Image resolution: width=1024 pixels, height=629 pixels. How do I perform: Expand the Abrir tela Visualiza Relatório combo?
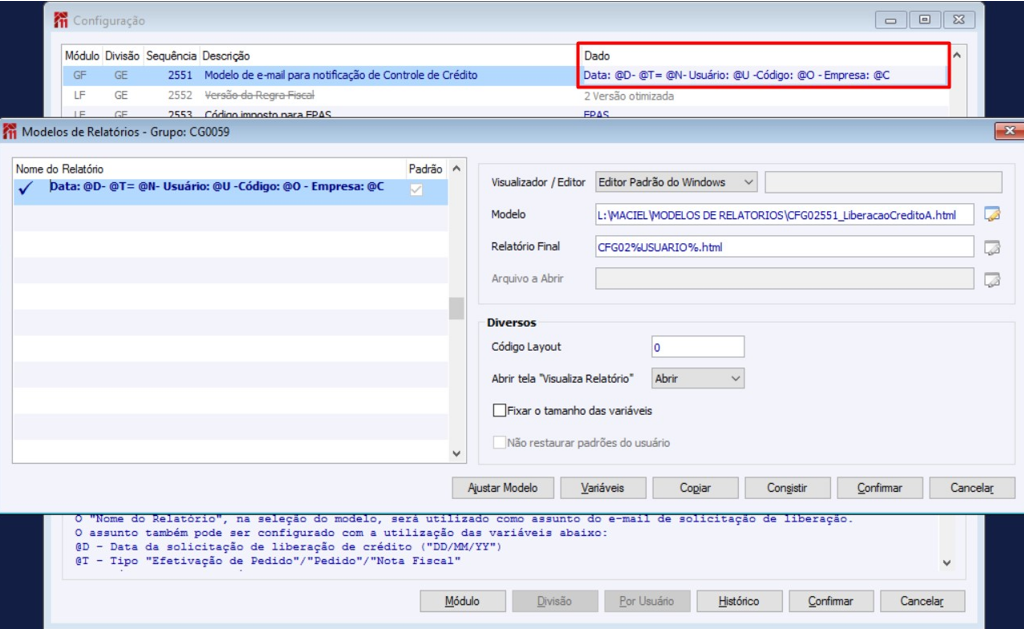pyautogui.click(x=697, y=378)
